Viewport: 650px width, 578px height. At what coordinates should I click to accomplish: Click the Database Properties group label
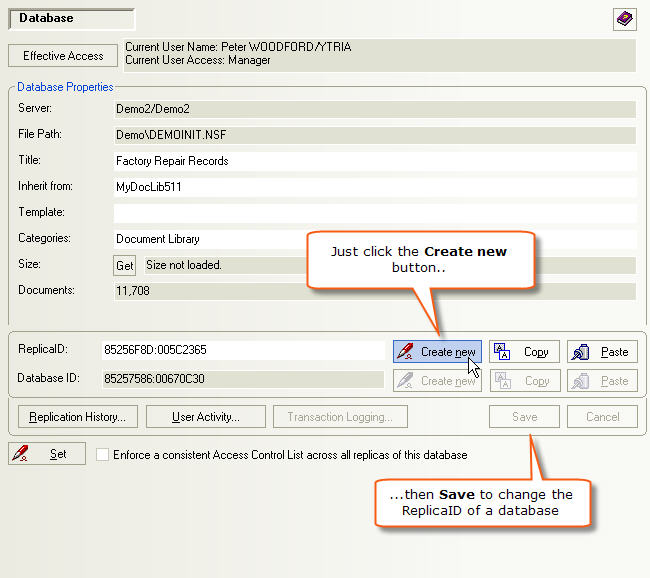(65, 87)
